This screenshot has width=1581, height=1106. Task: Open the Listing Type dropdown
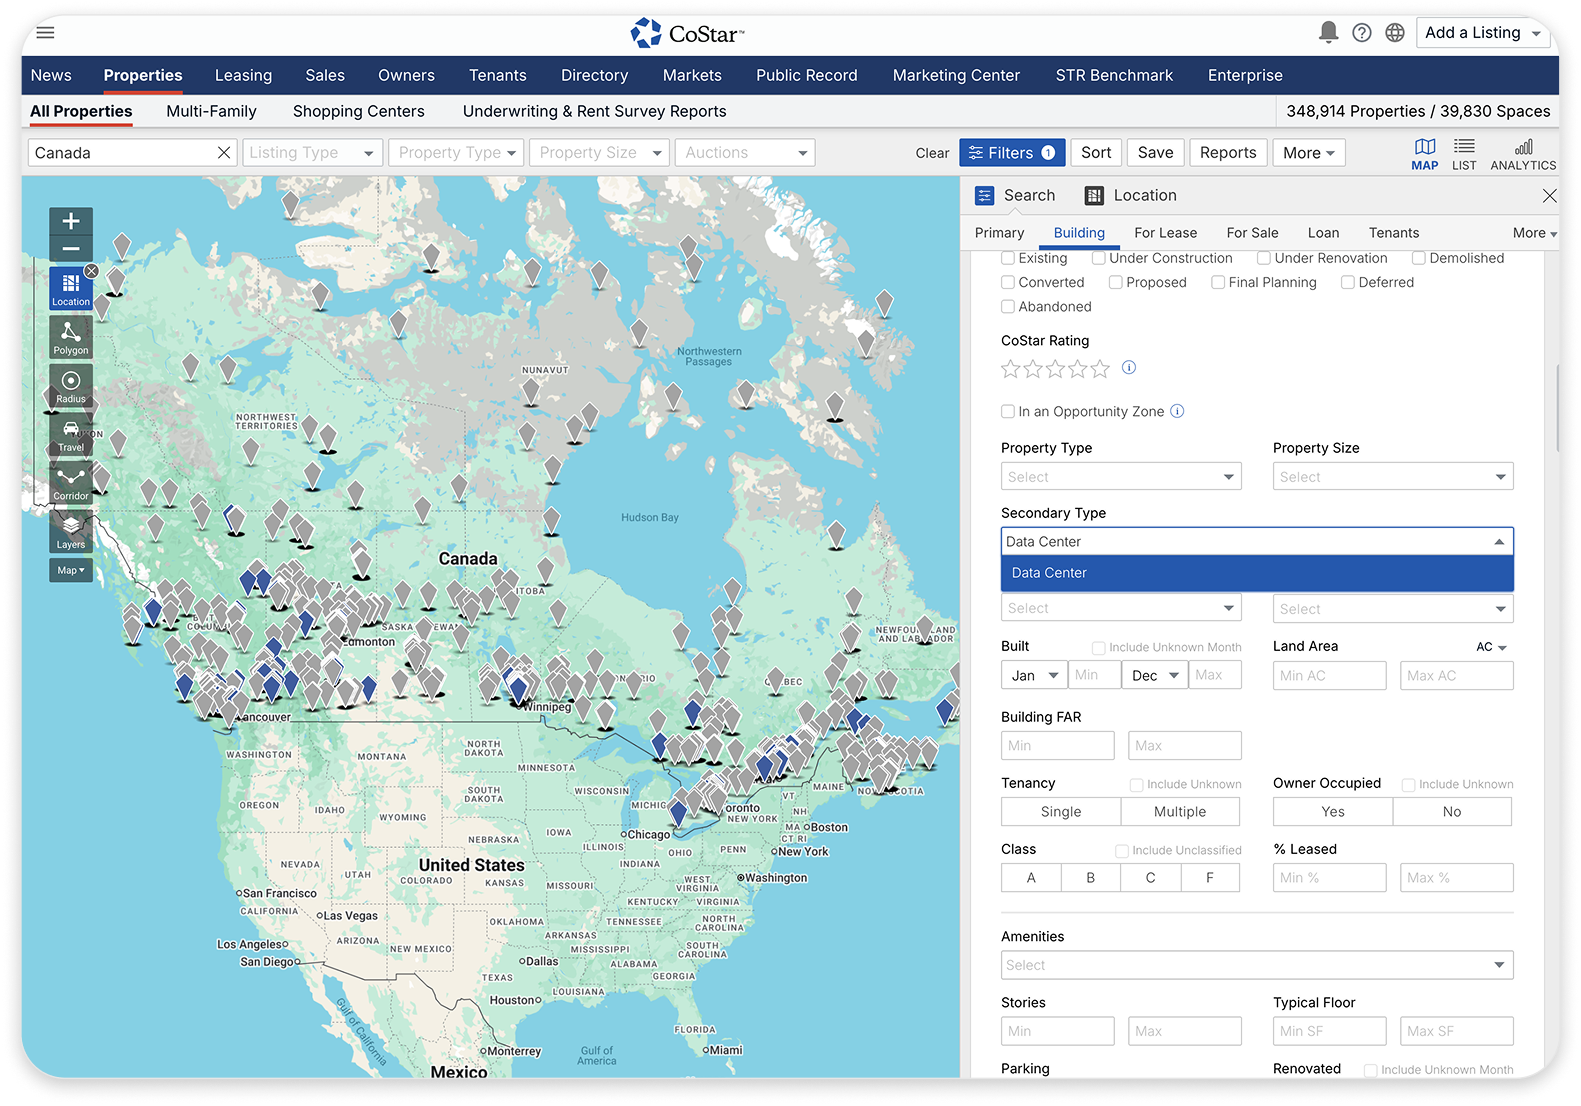coord(312,152)
